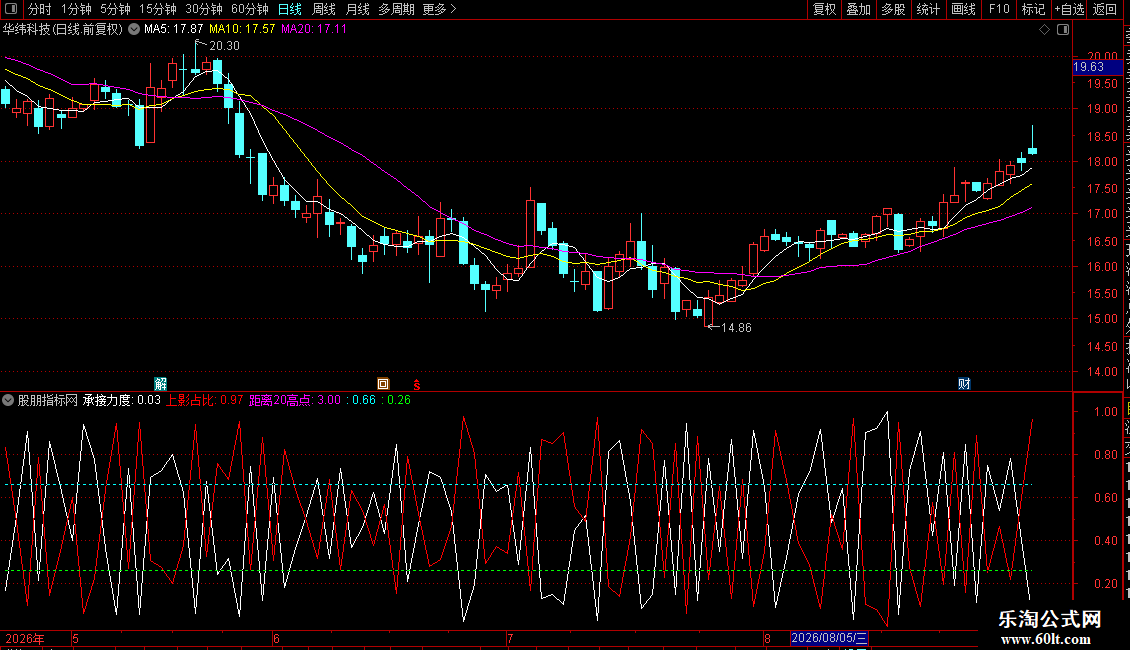
Task: Switch to the 60分钟 period tab
Action: pyautogui.click(x=249, y=9)
